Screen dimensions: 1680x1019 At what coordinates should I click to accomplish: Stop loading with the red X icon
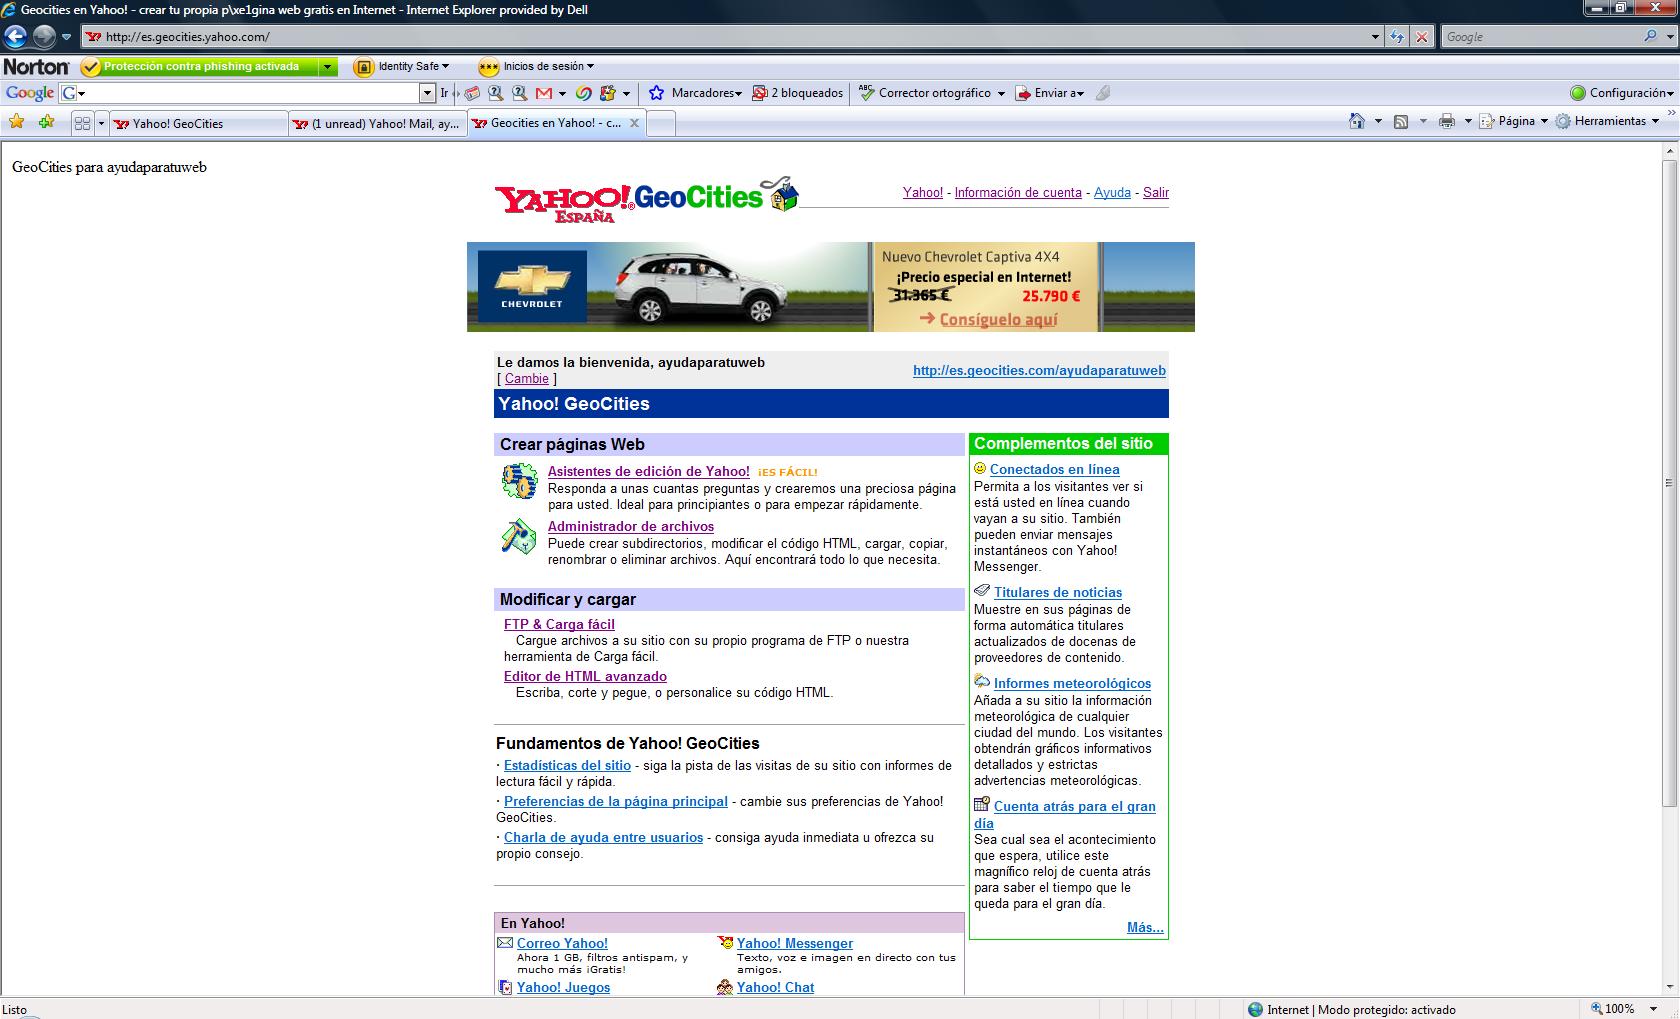click(x=1421, y=37)
